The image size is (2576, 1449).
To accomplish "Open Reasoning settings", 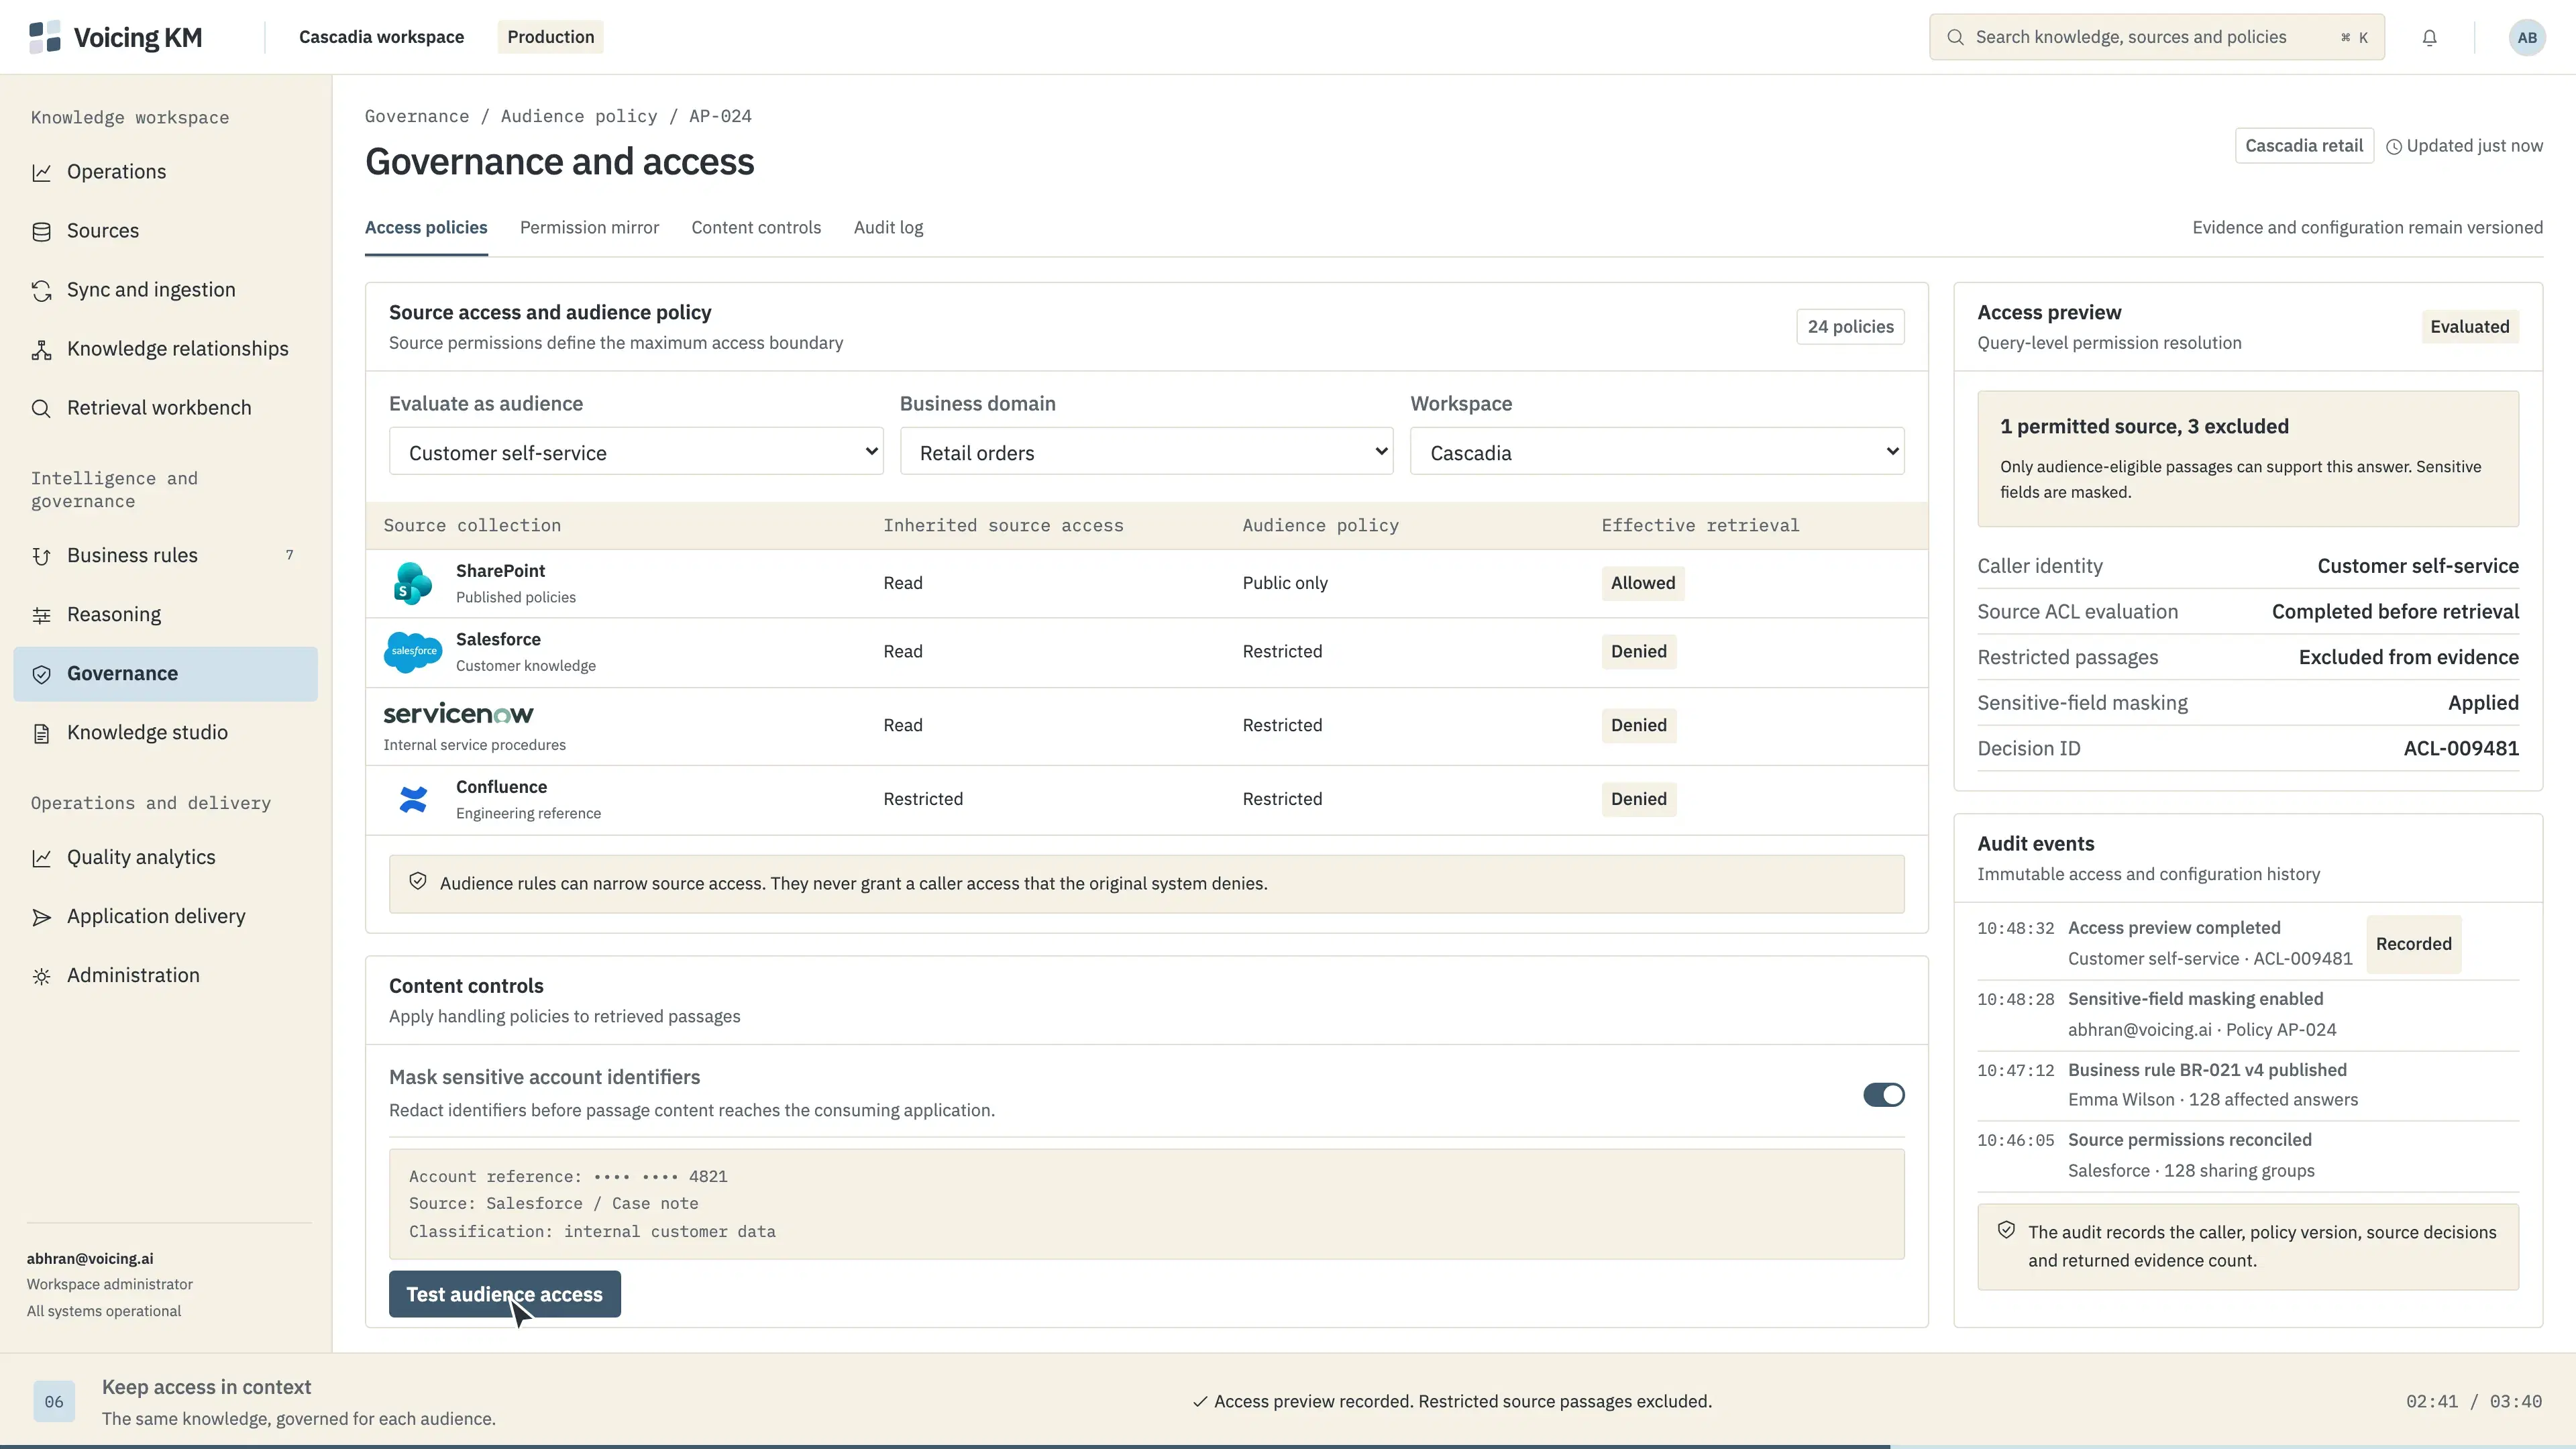I will 165,614.
